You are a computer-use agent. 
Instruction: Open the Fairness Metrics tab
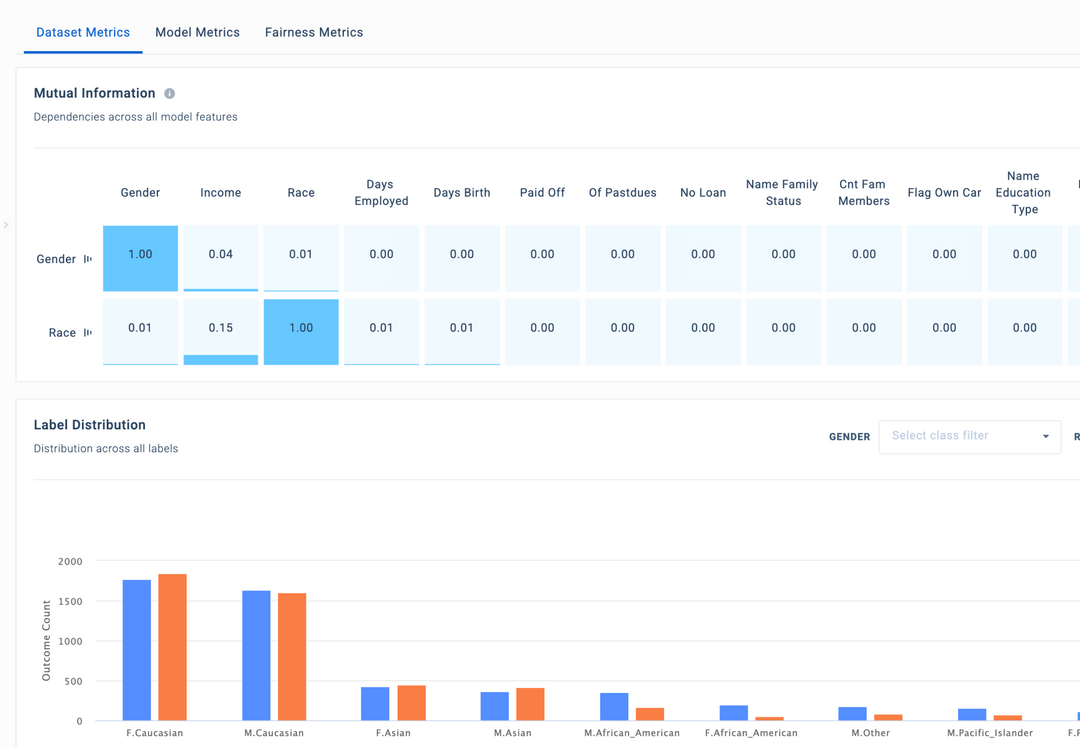point(313,32)
